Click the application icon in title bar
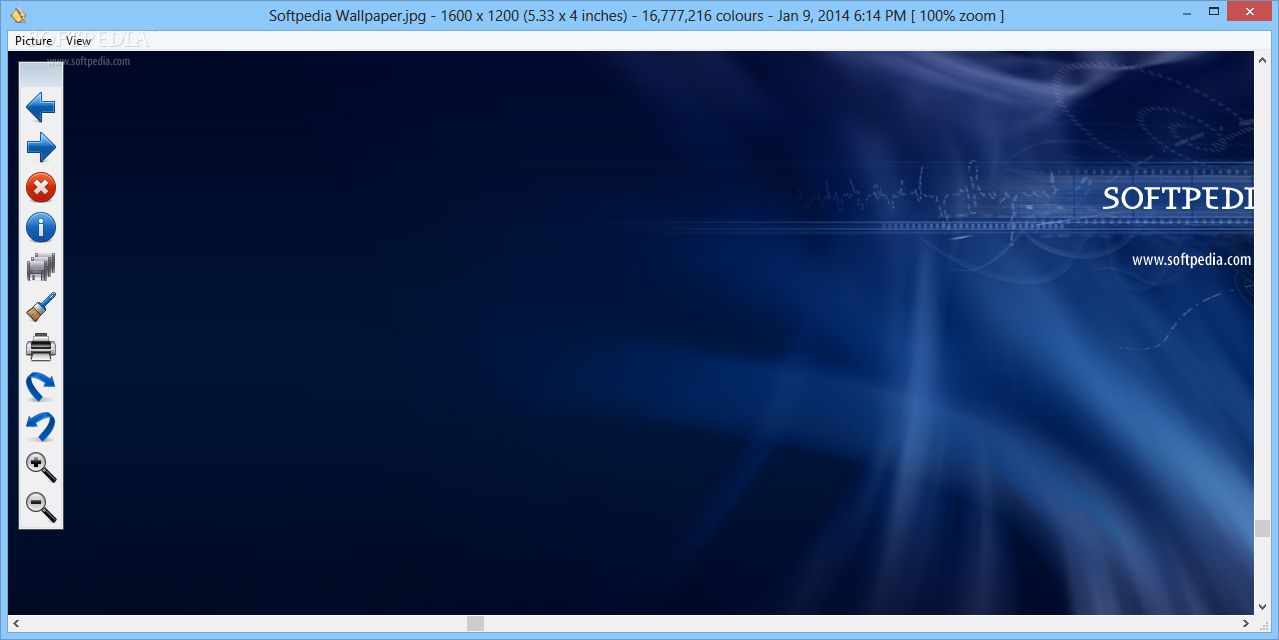Image resolution: width=1279 pixels, height=640 pixels. tap(19, 15)
